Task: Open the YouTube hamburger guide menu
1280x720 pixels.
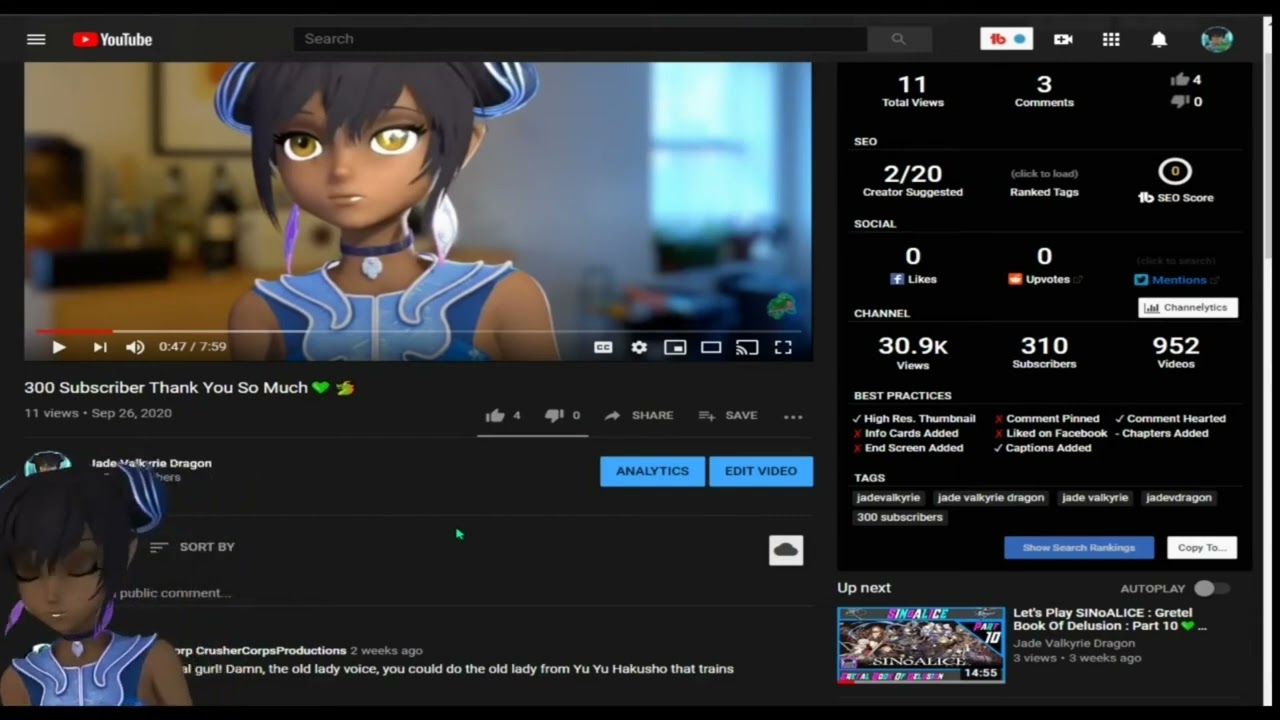Action: (x=36, y=39)
